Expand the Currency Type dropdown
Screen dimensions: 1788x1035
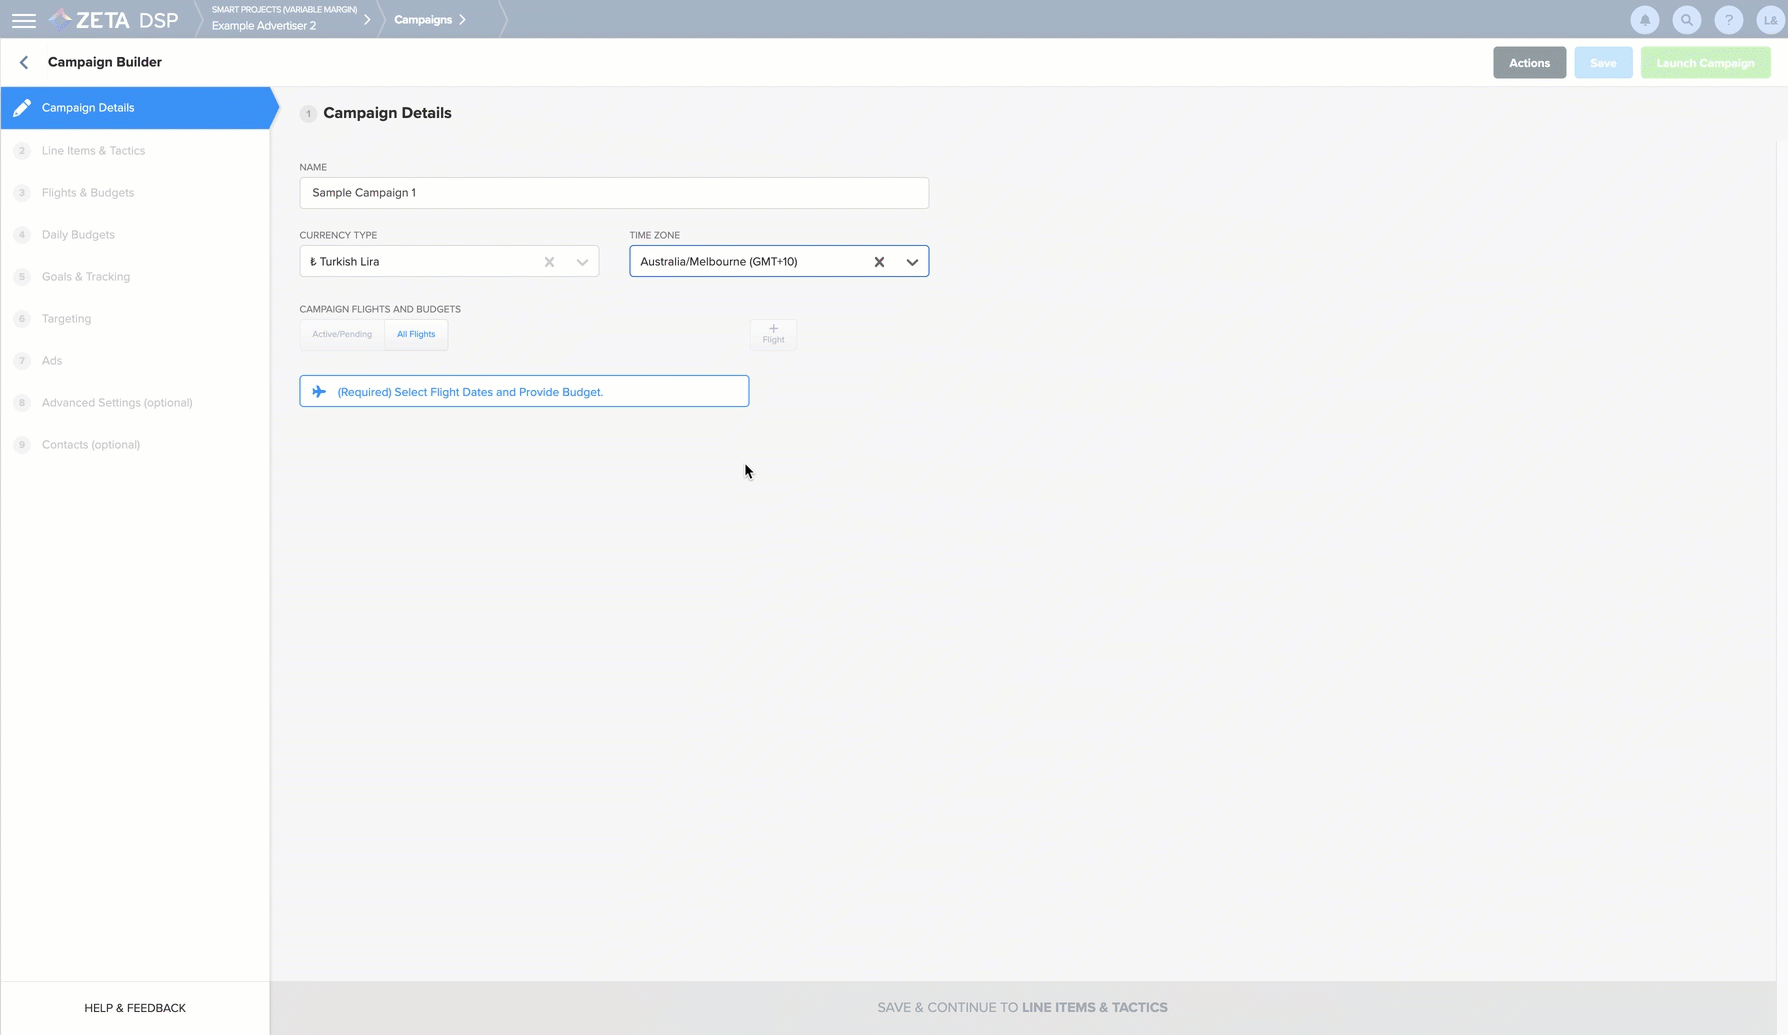[x=582, y=262]
